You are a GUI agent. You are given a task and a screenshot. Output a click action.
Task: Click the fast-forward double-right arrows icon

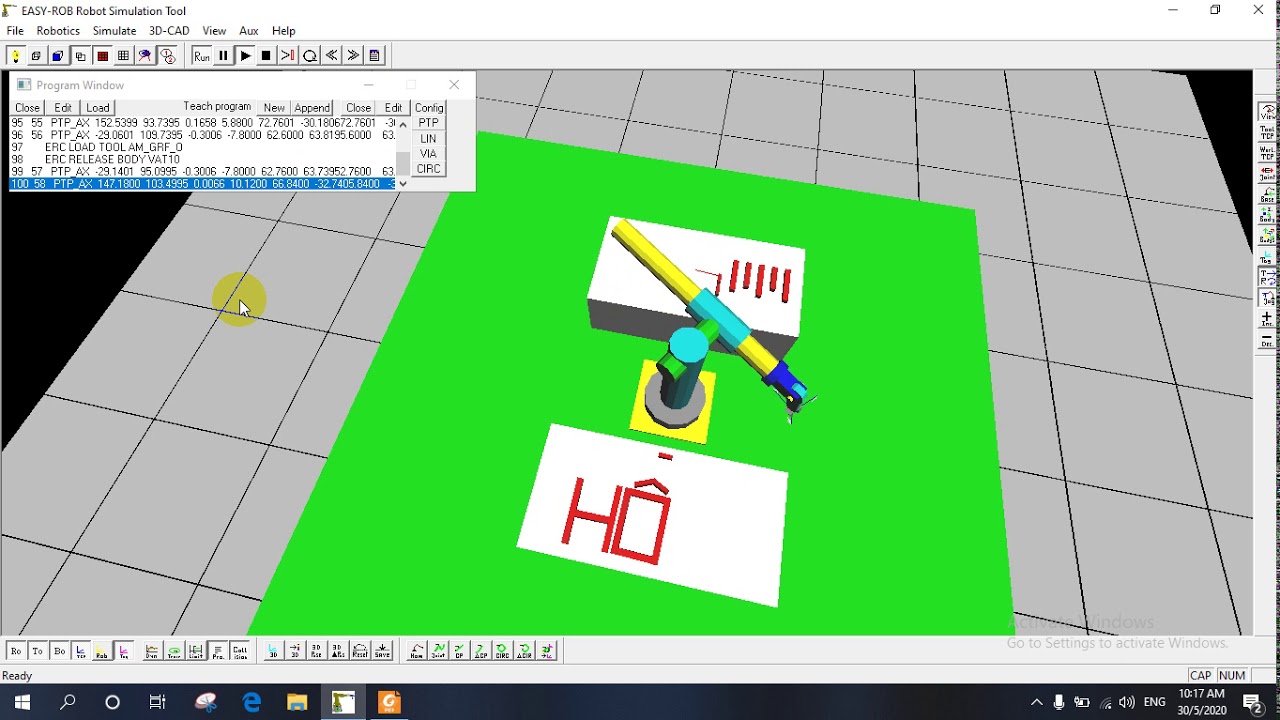[x=353, y=56]
